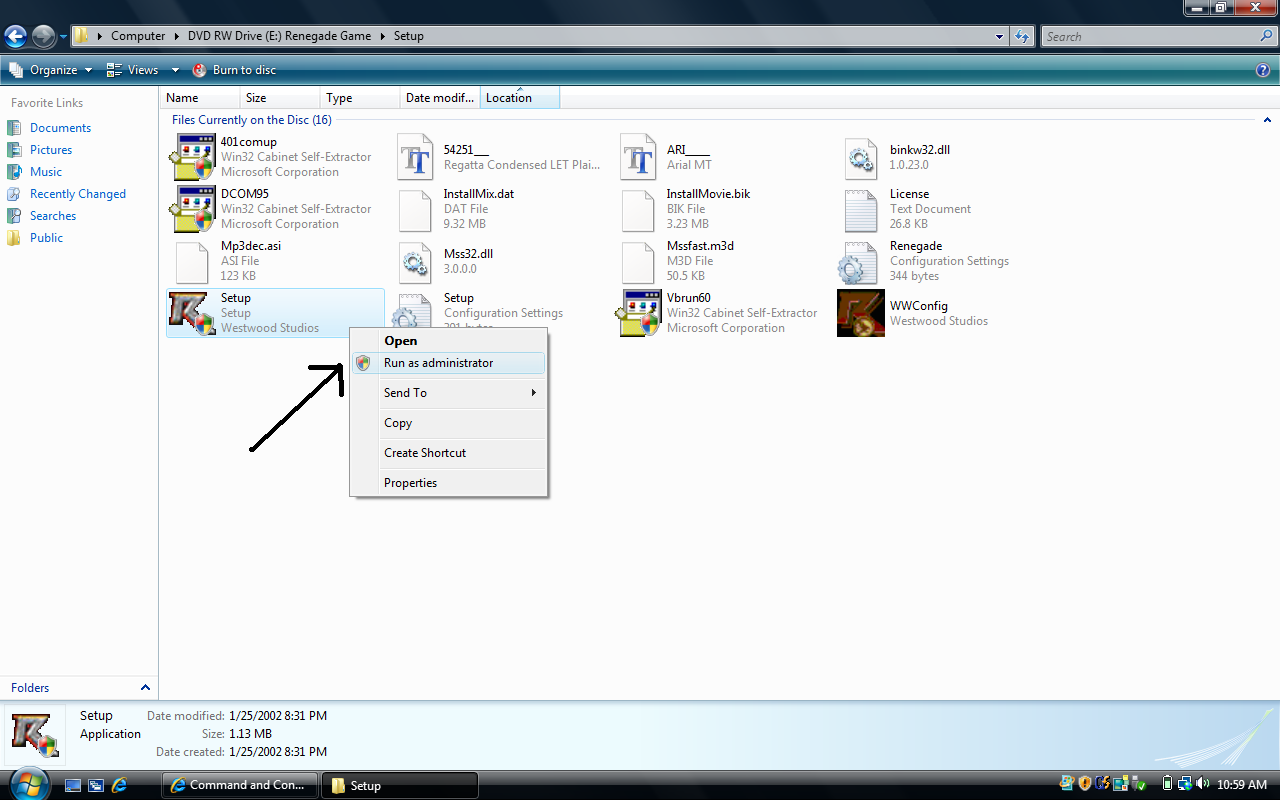Viewport: 1280px width, 800px height.
Task: Click the InstallMovie.bik file icon
Action: coord(638,209)
